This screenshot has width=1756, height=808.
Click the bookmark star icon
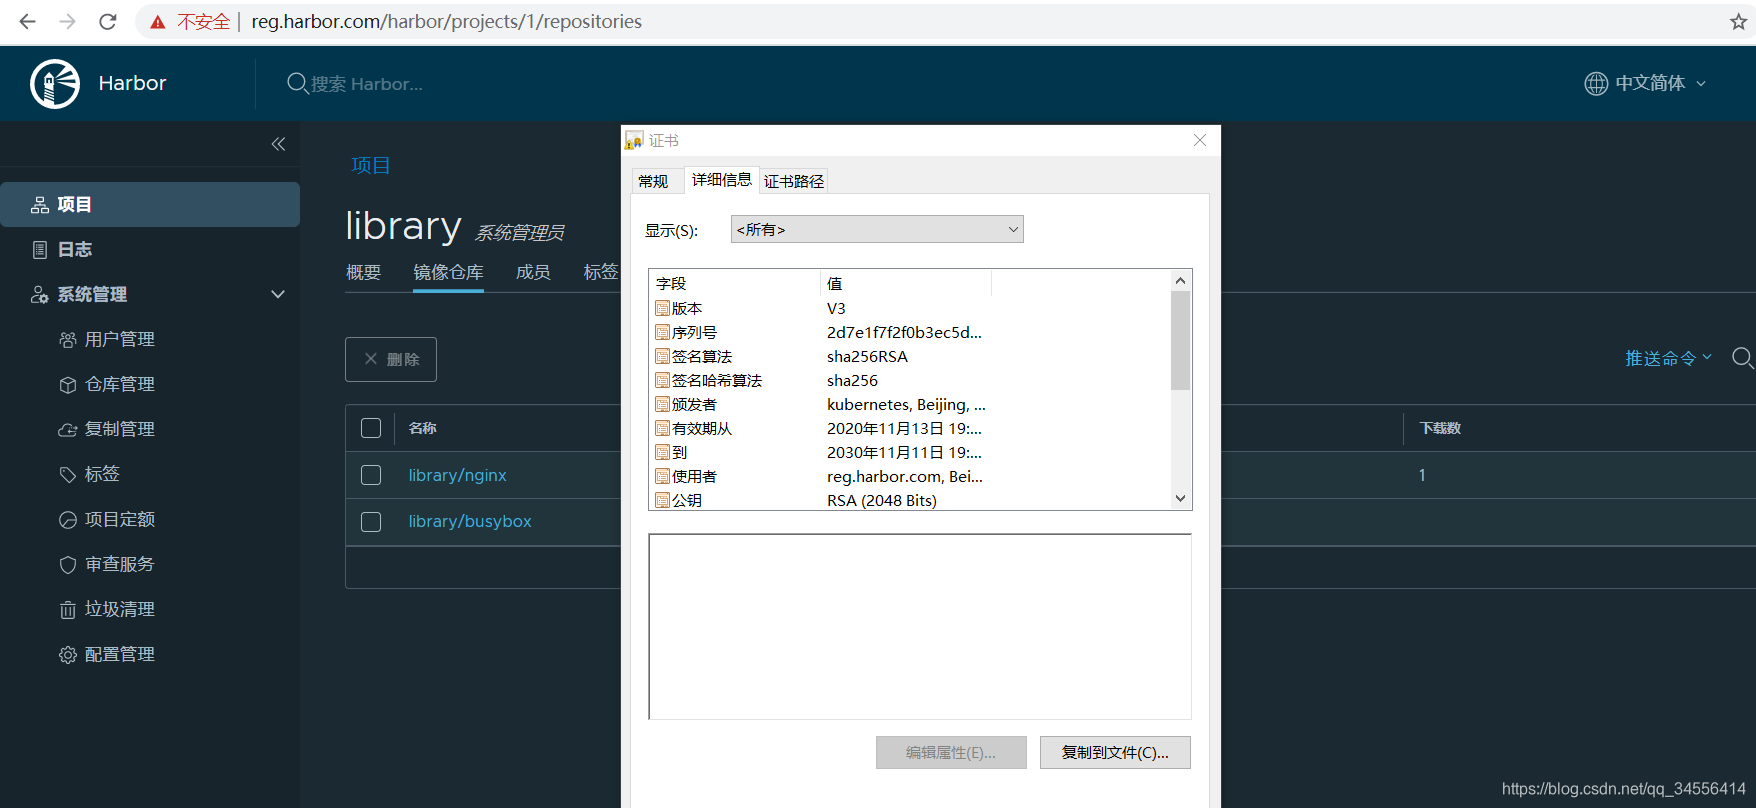coord(1738,22)
